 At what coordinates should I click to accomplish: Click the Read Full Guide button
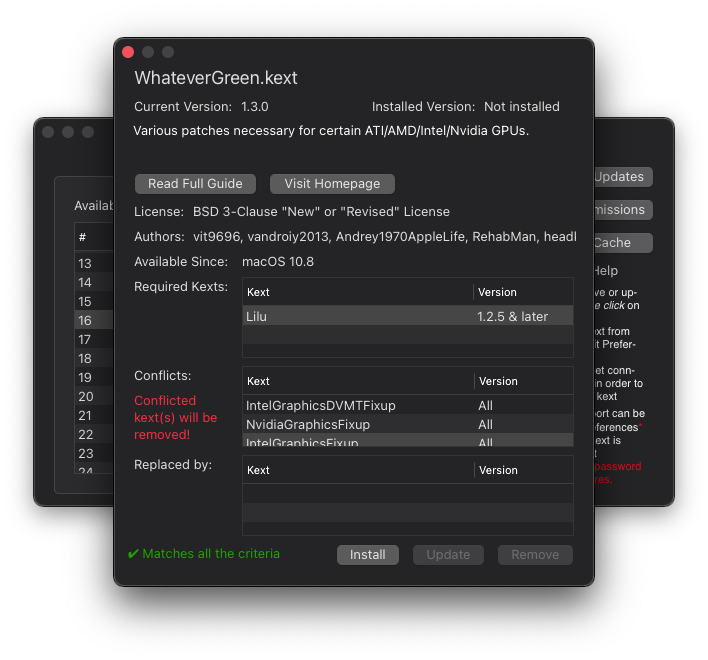point(195,184)
